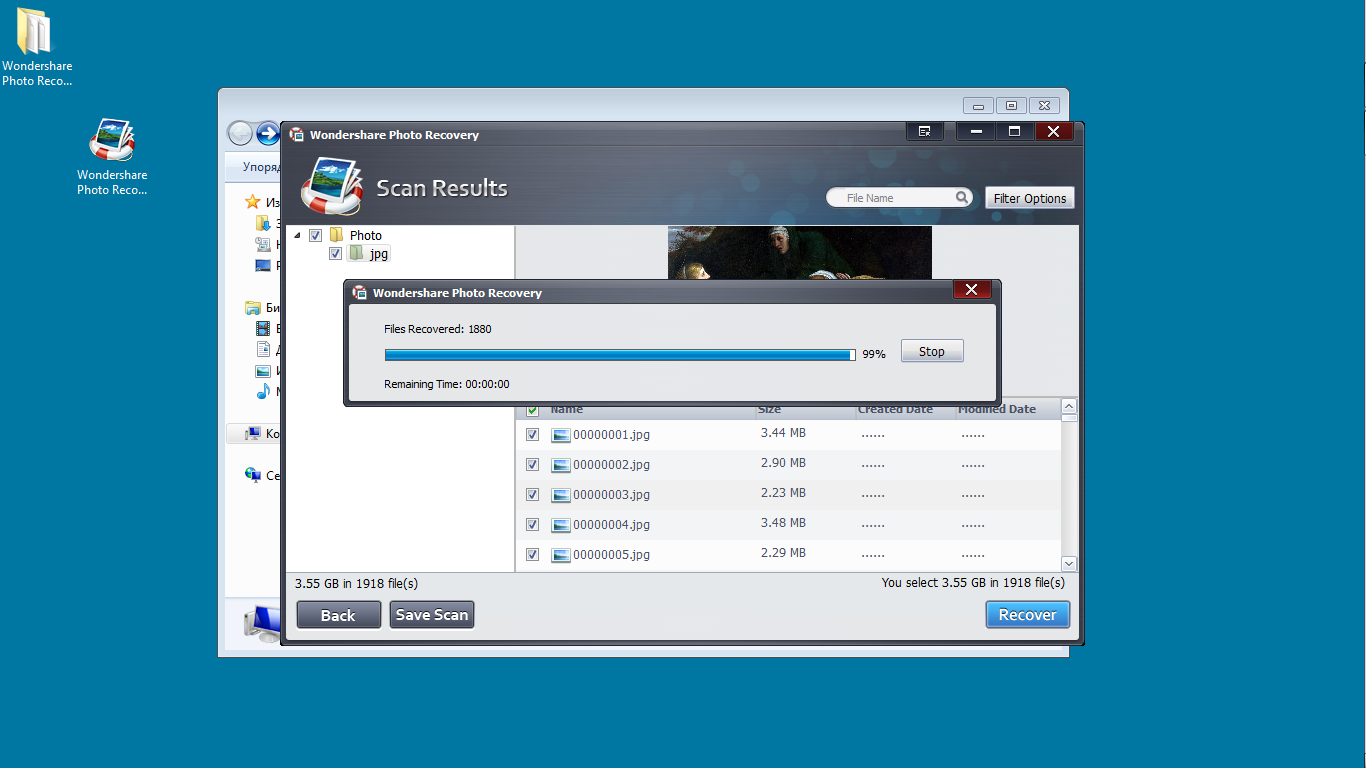Click the blue recovery progress bar
This screenshot has height=768, width=1366.
coord(620,354)
